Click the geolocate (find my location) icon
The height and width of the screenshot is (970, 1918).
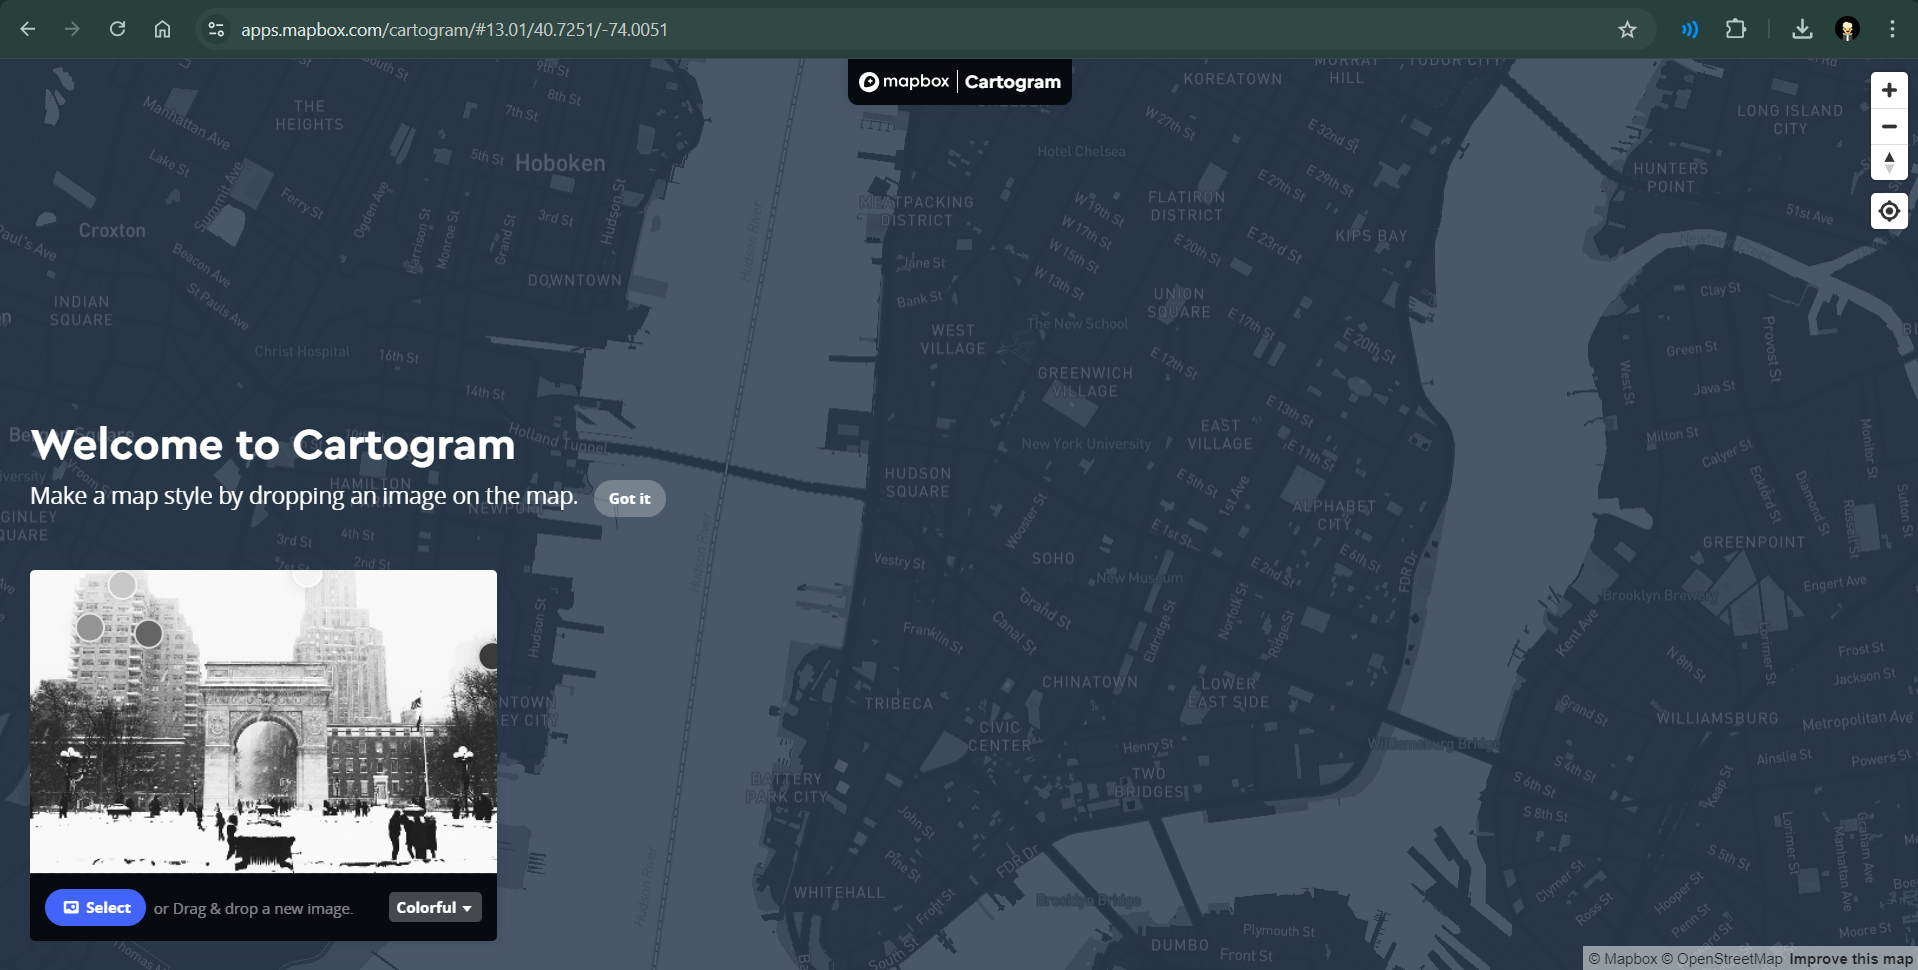pyautogui.click(x=1889, y=211)
